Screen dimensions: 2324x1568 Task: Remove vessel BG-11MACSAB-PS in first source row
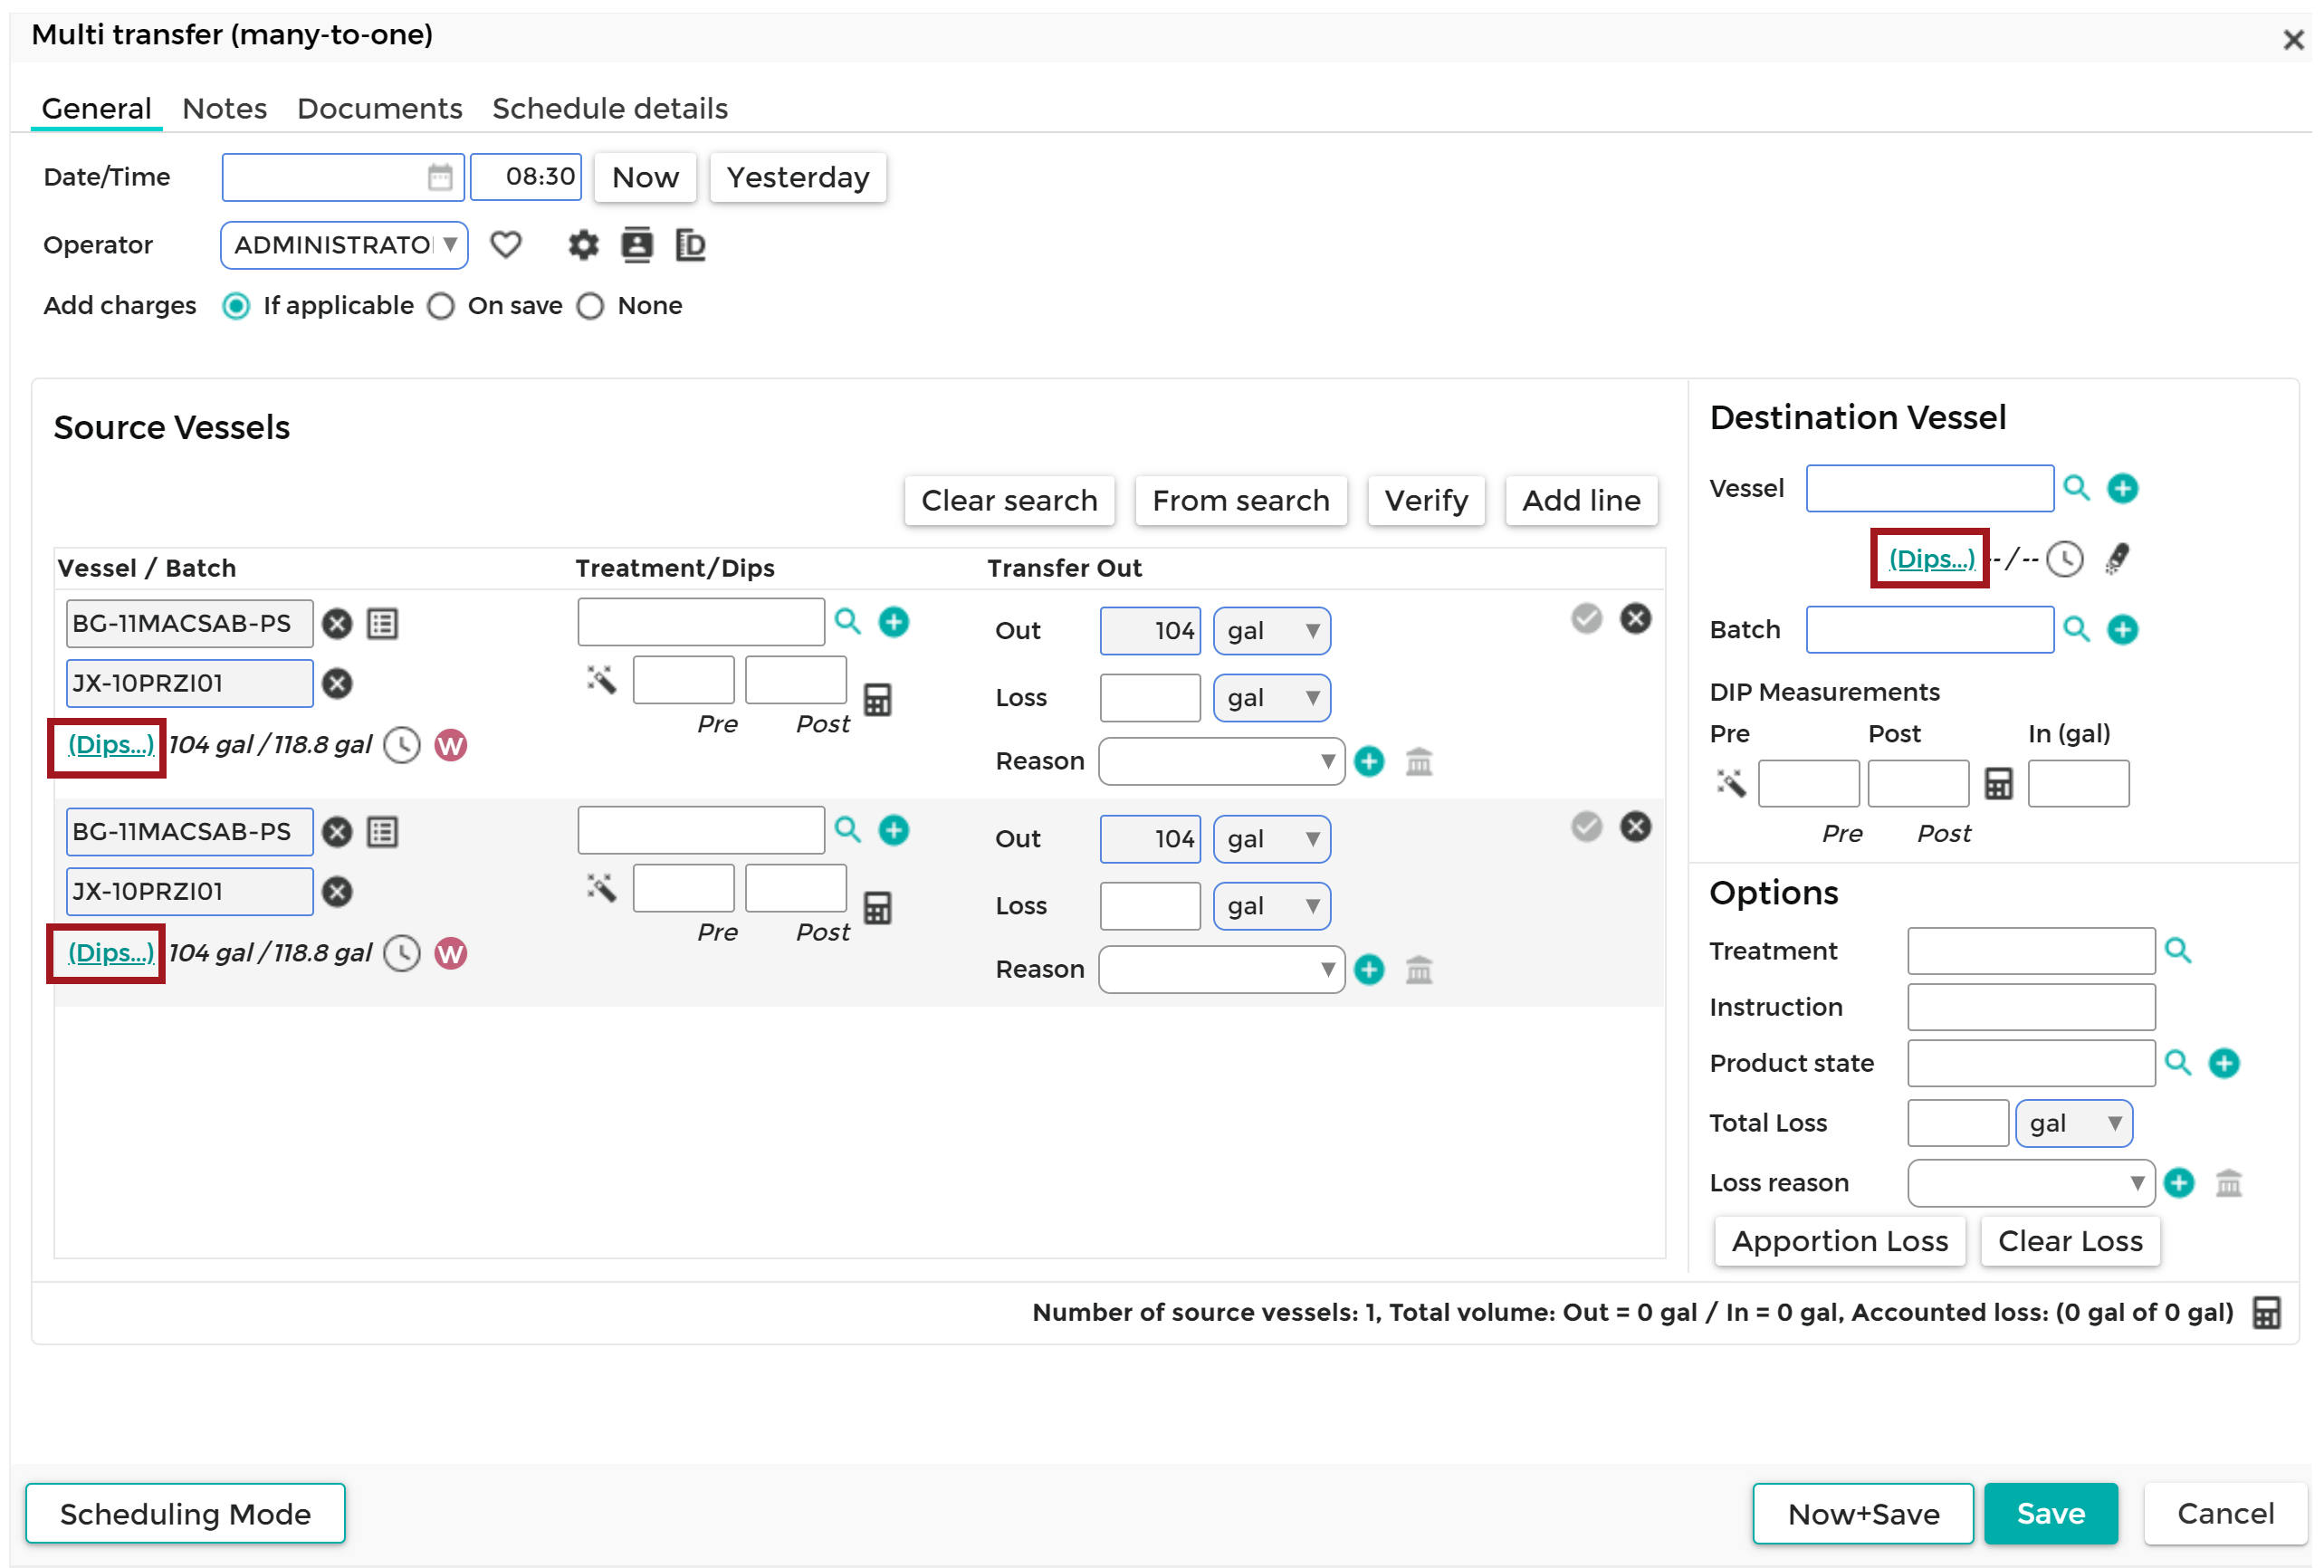[x=337, y=624]
